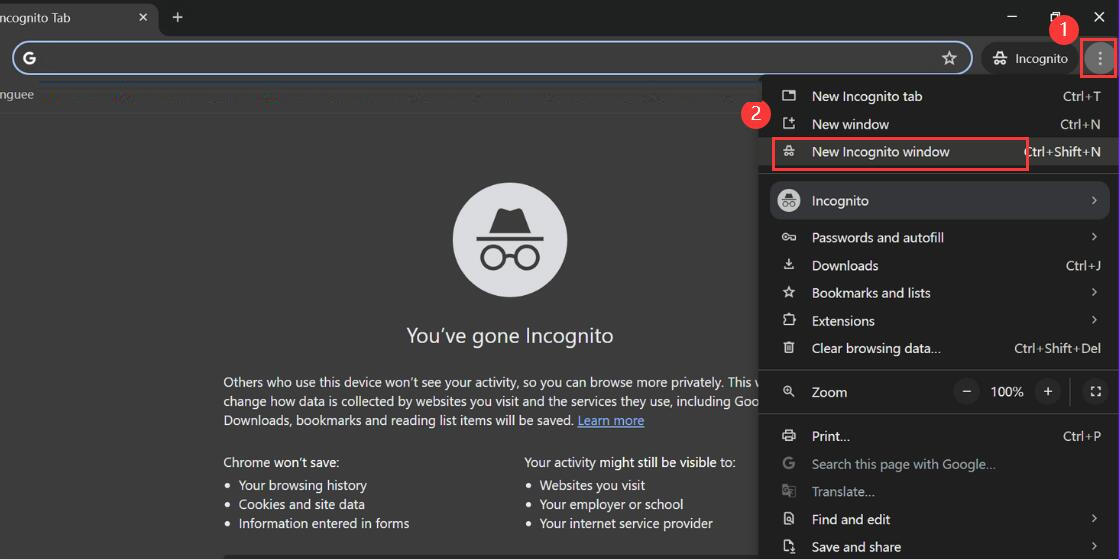
Task: Click 'Information entered in forms' text
Action: [x=324, y=524]
